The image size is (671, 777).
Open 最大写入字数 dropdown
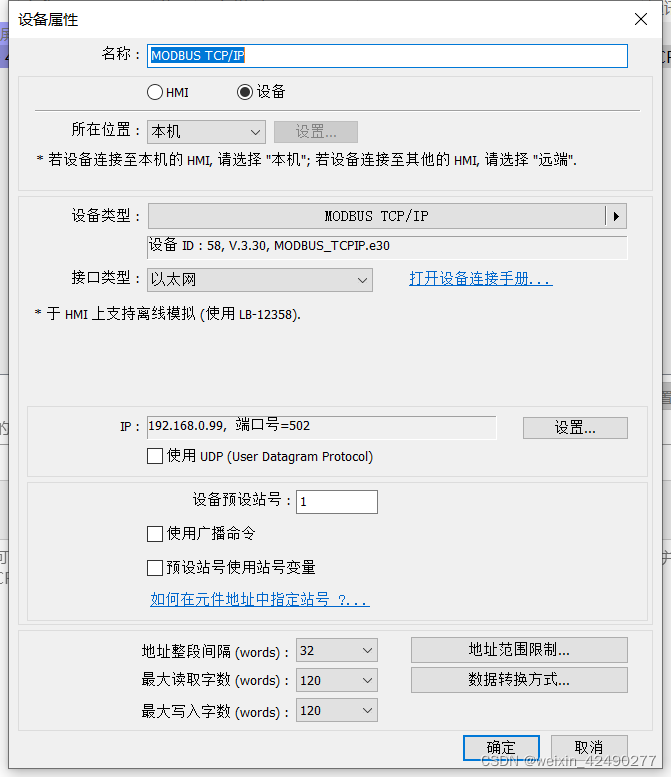(337, 711)
